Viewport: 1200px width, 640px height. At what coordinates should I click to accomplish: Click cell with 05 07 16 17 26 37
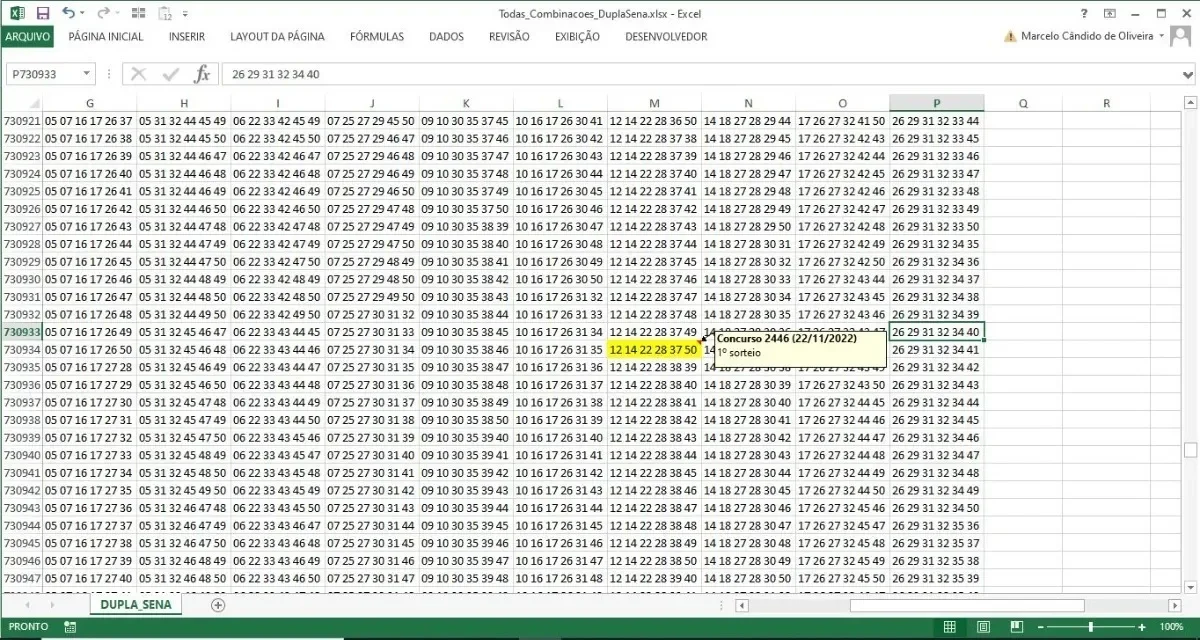click(90, 121)
